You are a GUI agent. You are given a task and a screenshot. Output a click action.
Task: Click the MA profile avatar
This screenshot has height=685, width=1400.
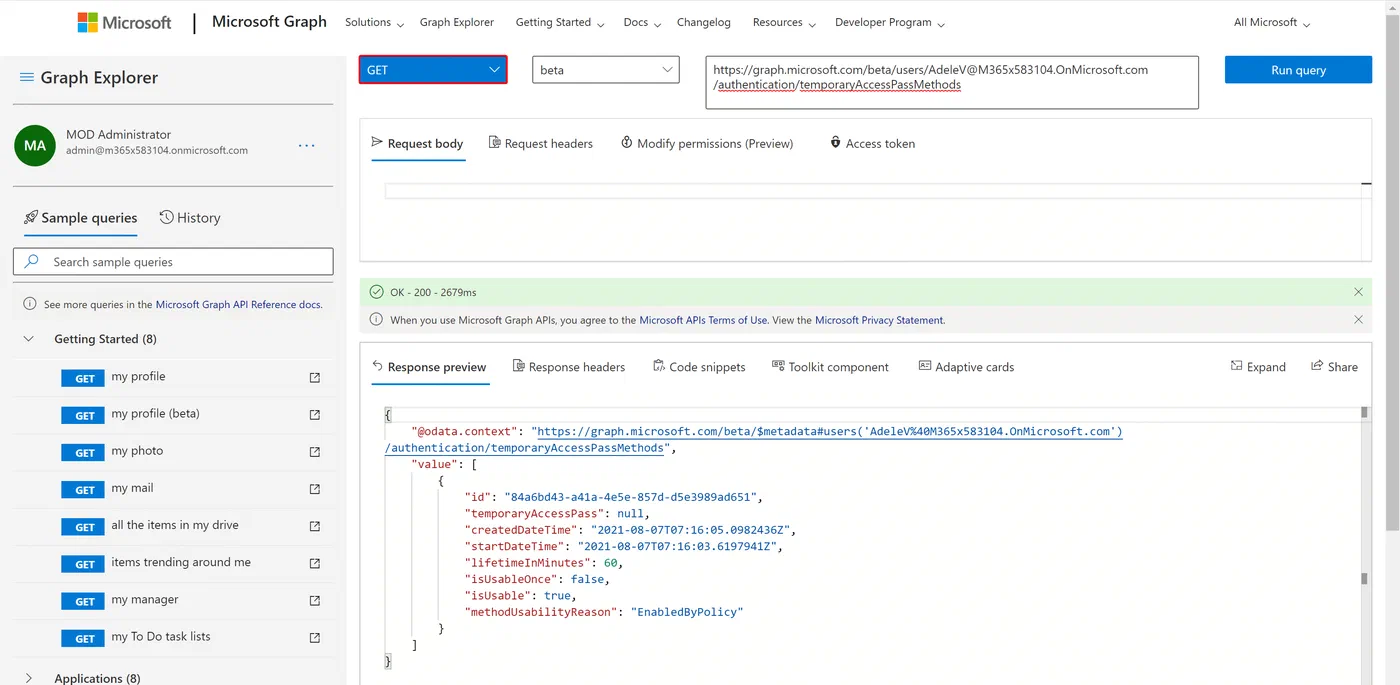pos(35,146)
